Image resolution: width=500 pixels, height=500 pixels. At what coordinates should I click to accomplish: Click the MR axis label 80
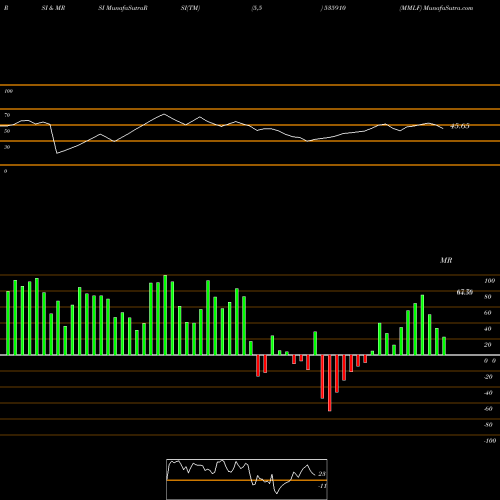point(488,297)
